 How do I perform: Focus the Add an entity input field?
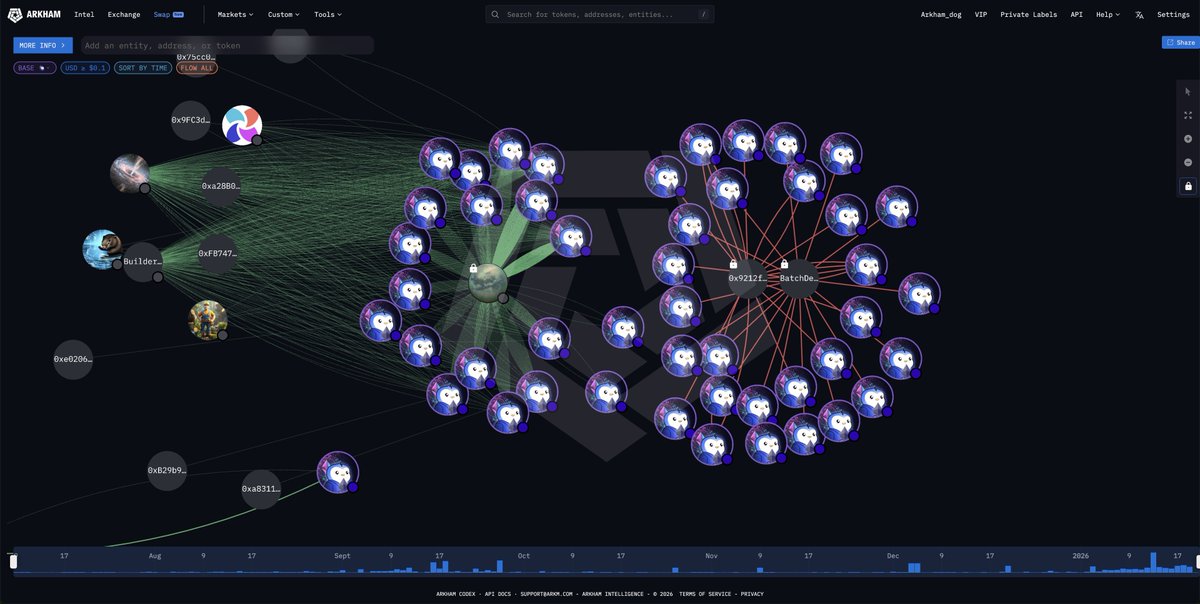pos(226,45)
